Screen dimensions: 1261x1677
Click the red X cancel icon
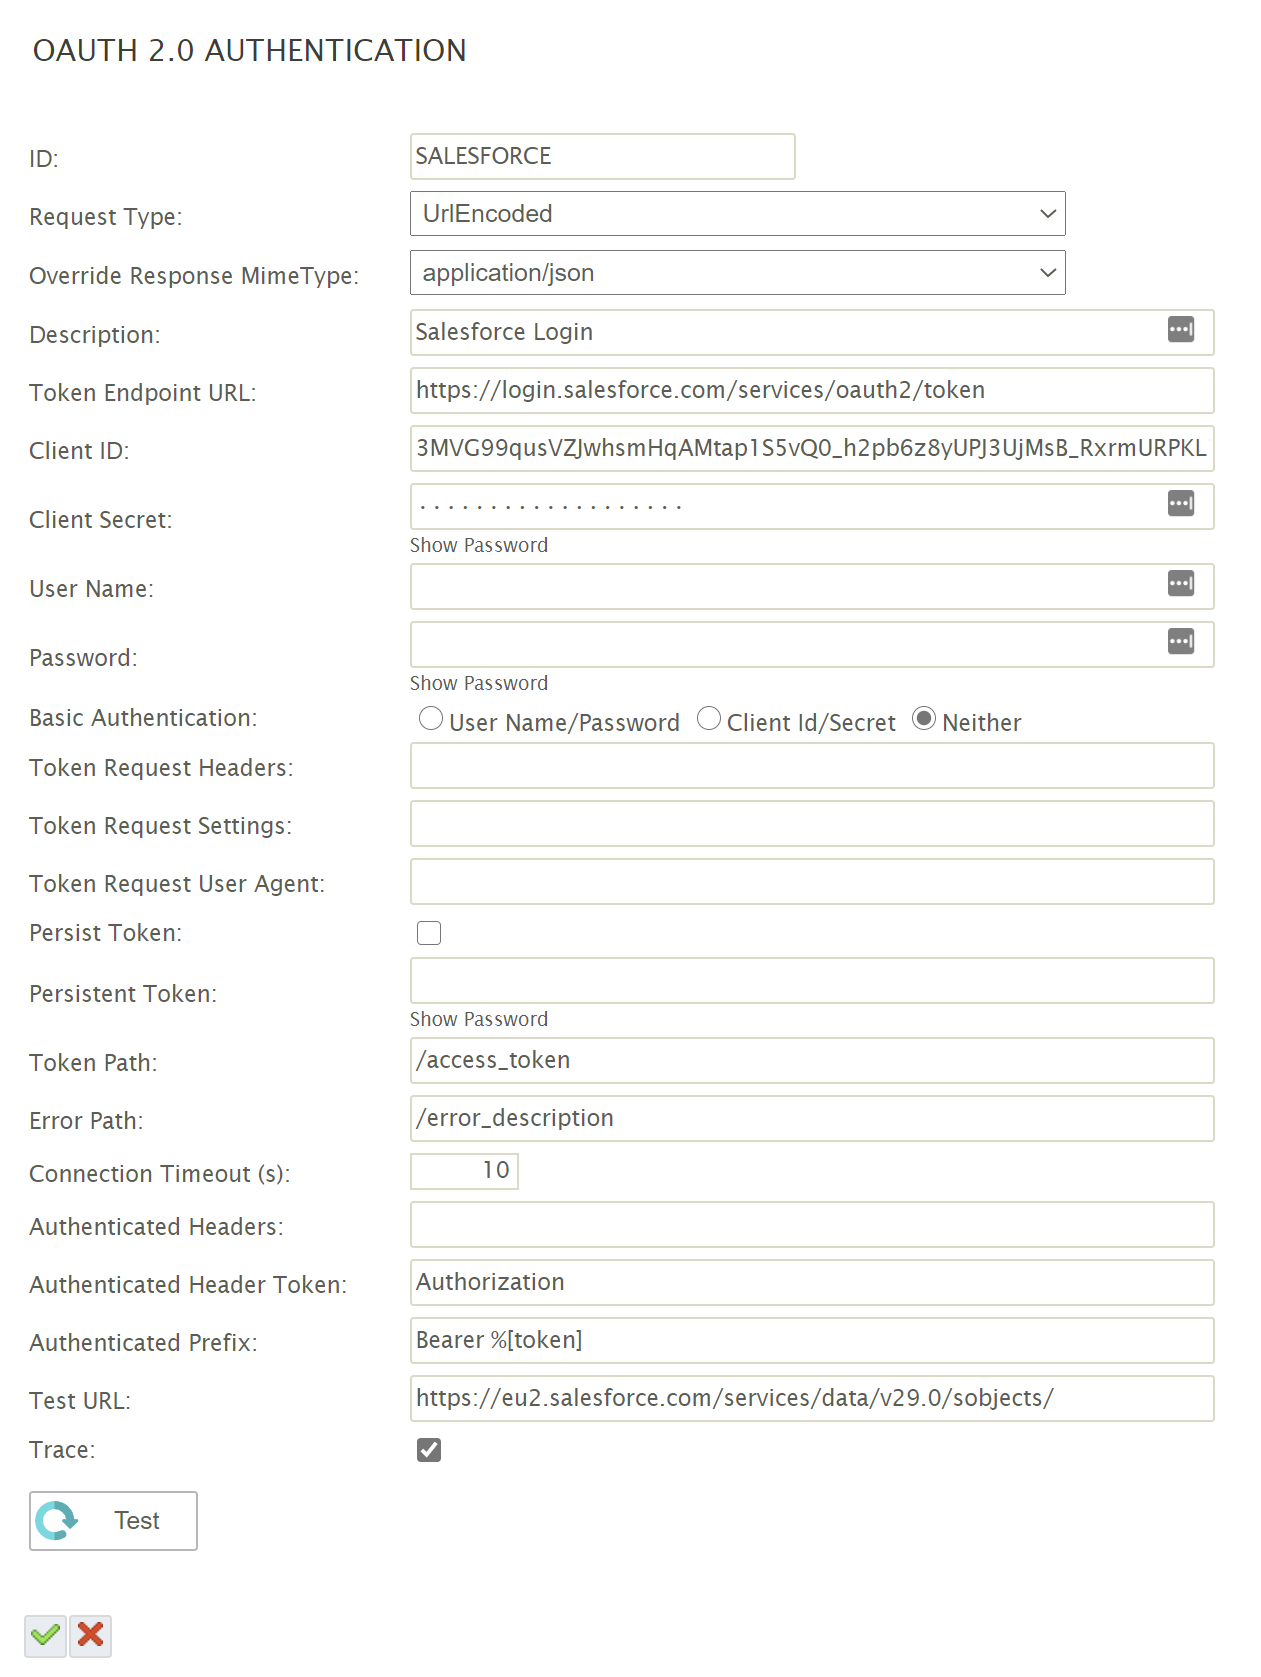point(91,1636)
